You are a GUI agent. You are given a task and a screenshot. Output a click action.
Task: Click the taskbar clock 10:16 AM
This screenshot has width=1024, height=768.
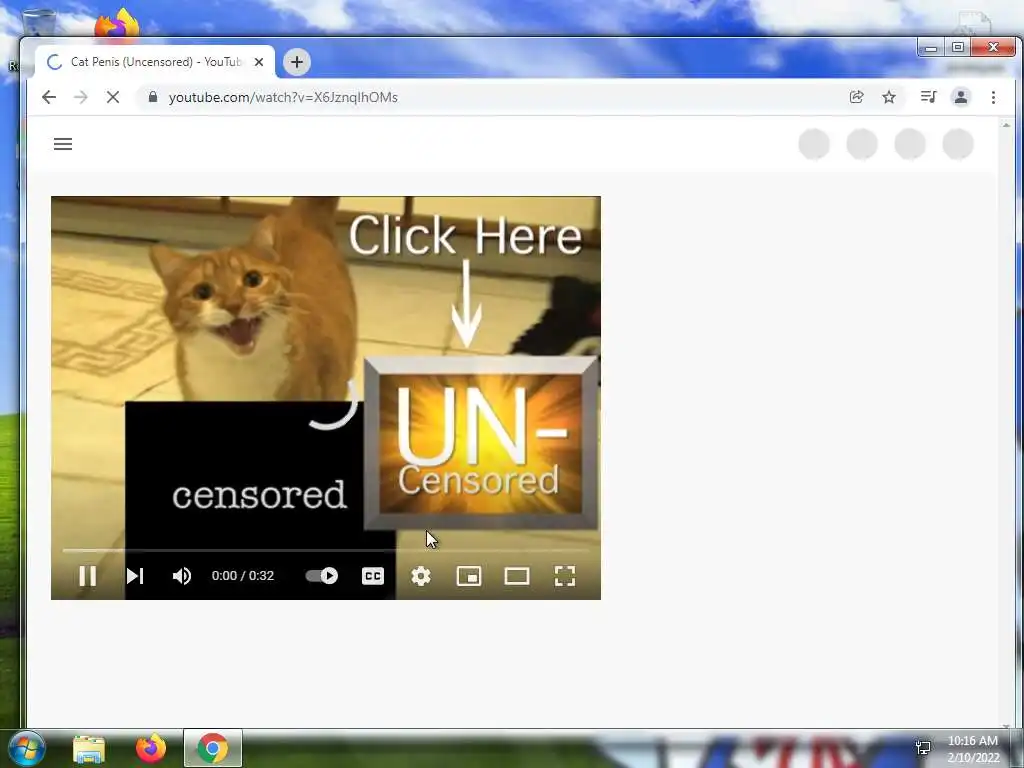972,741
